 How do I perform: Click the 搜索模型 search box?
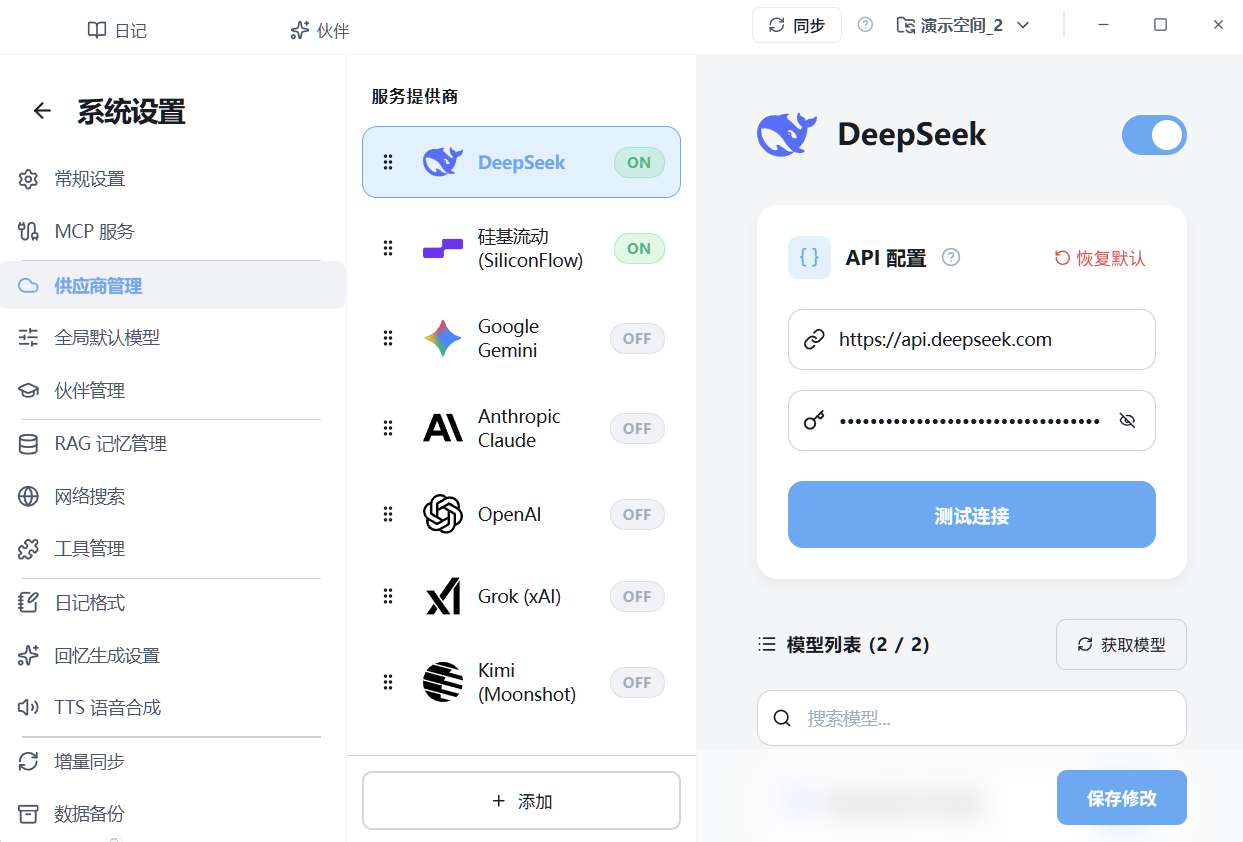972,718
